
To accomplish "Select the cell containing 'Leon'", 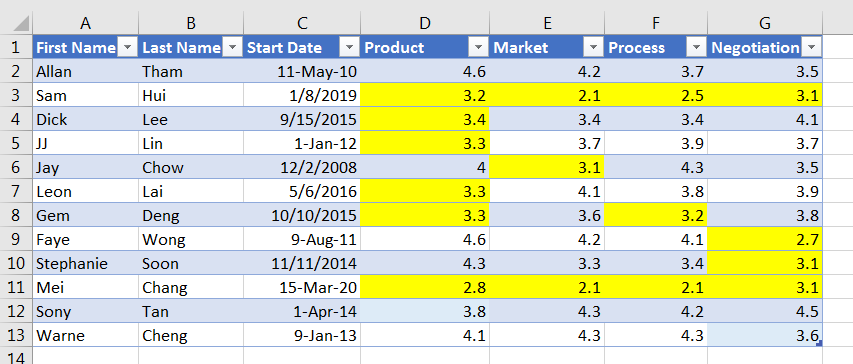I will pyautogui.click(x=85, y=191).
